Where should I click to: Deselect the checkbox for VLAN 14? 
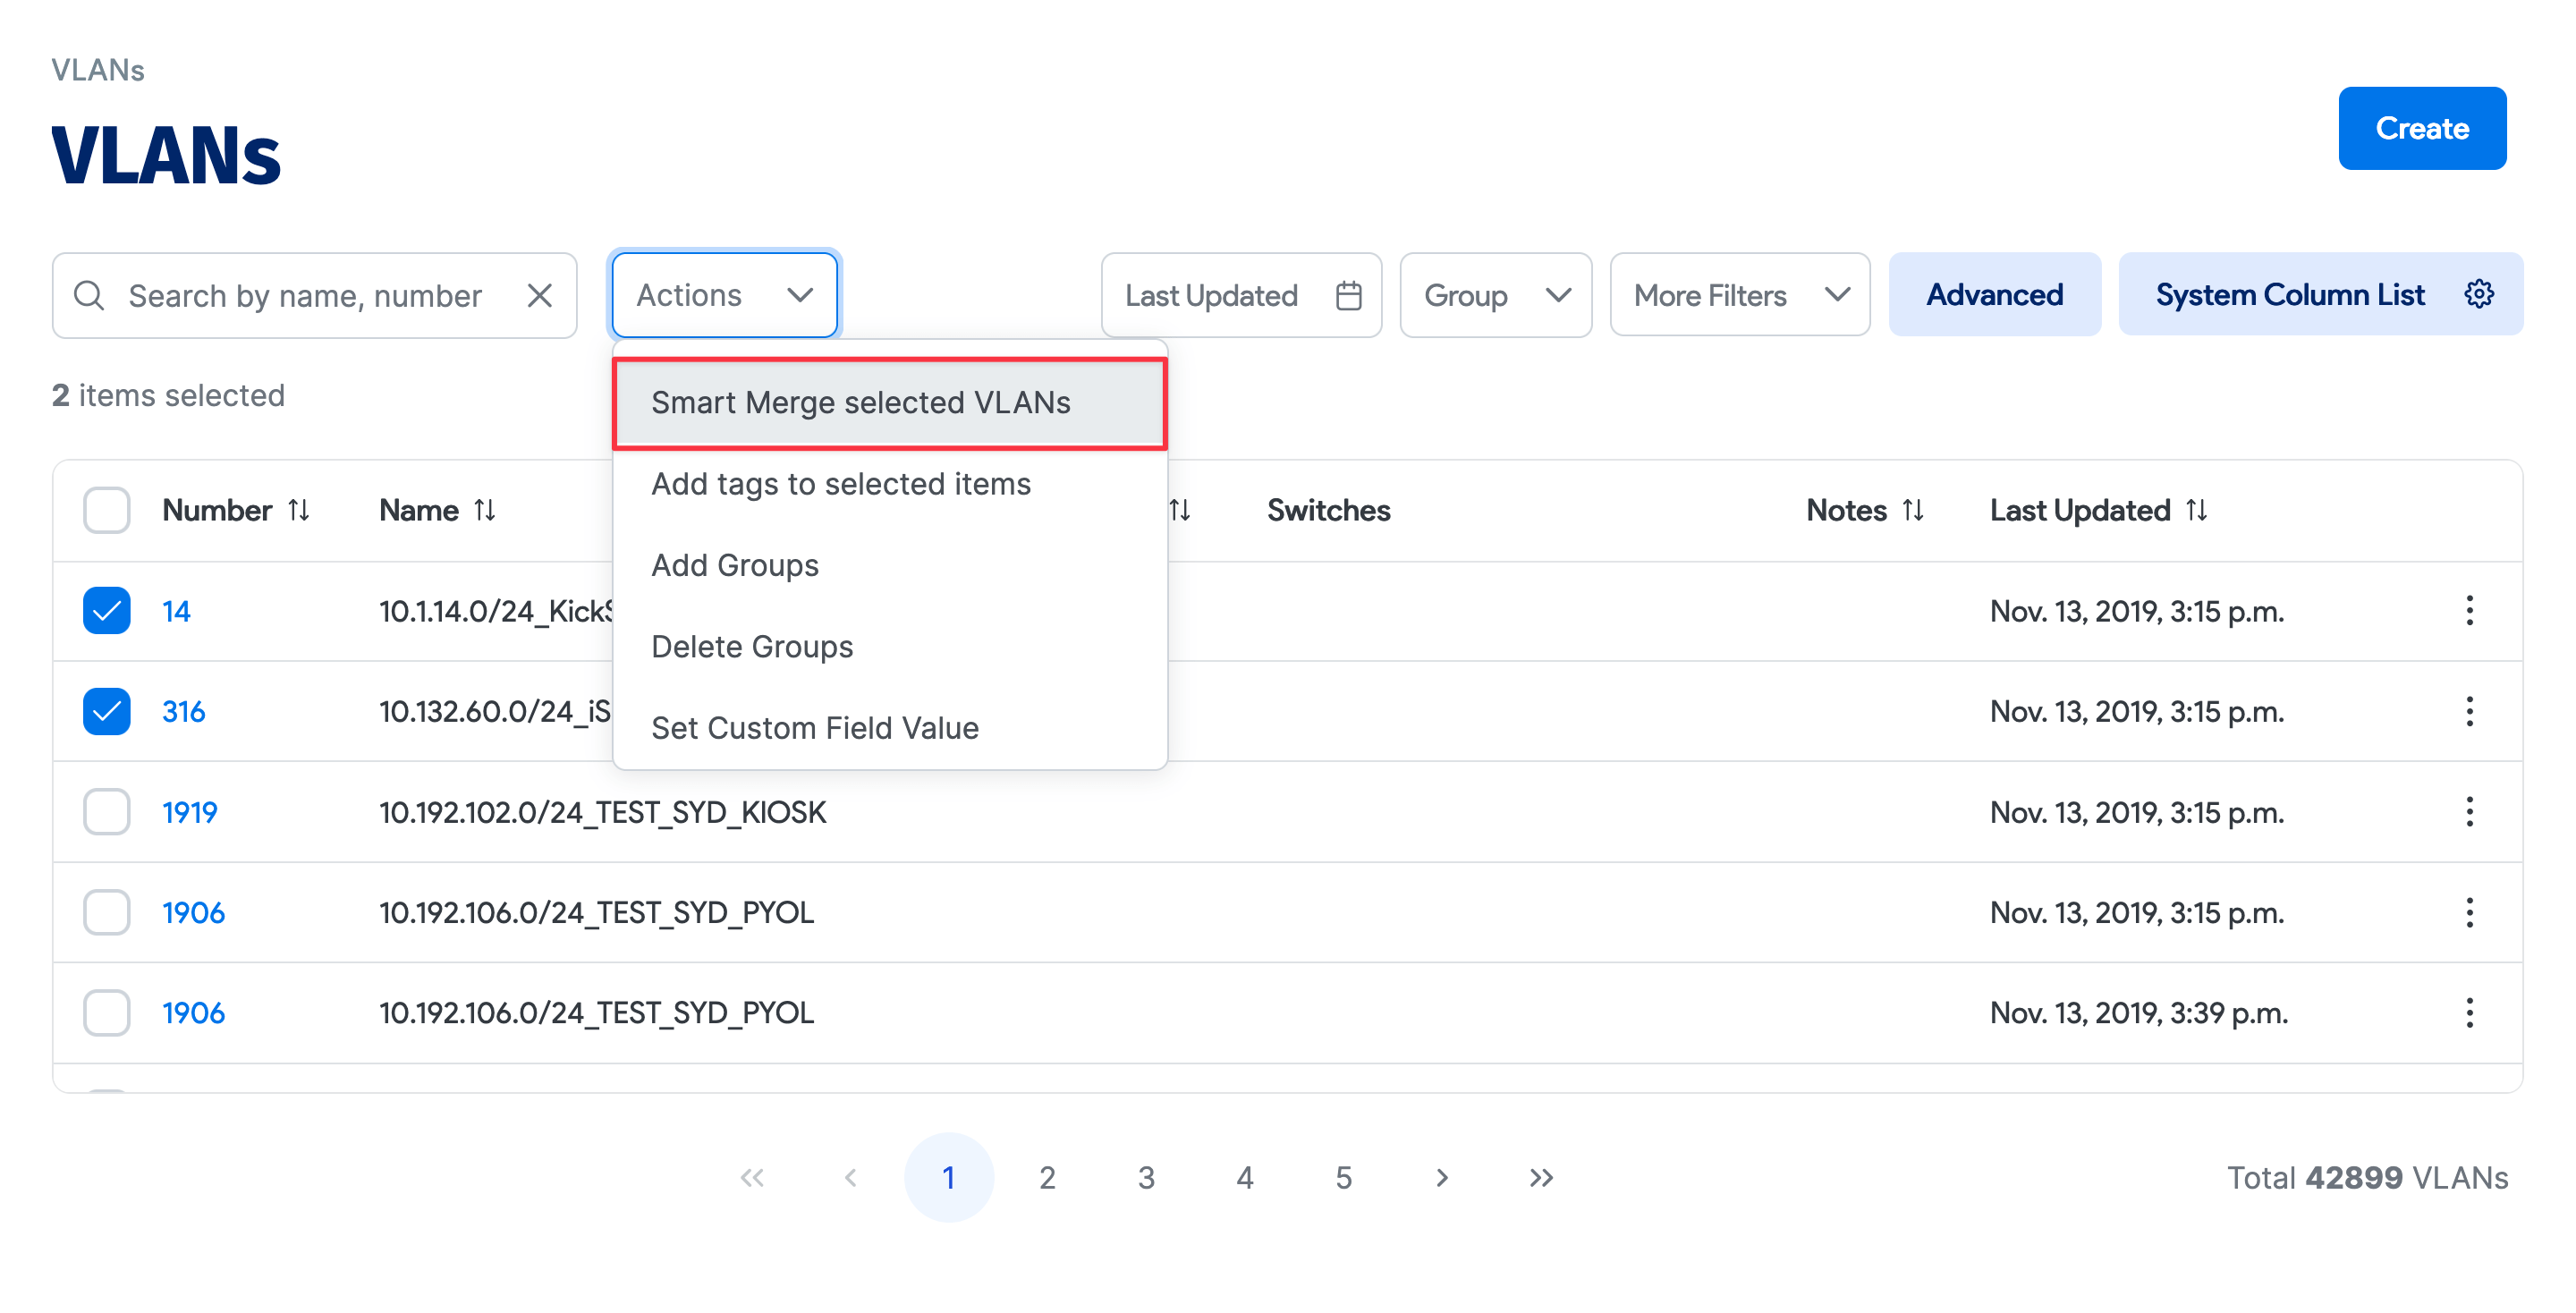pos(106,610)
